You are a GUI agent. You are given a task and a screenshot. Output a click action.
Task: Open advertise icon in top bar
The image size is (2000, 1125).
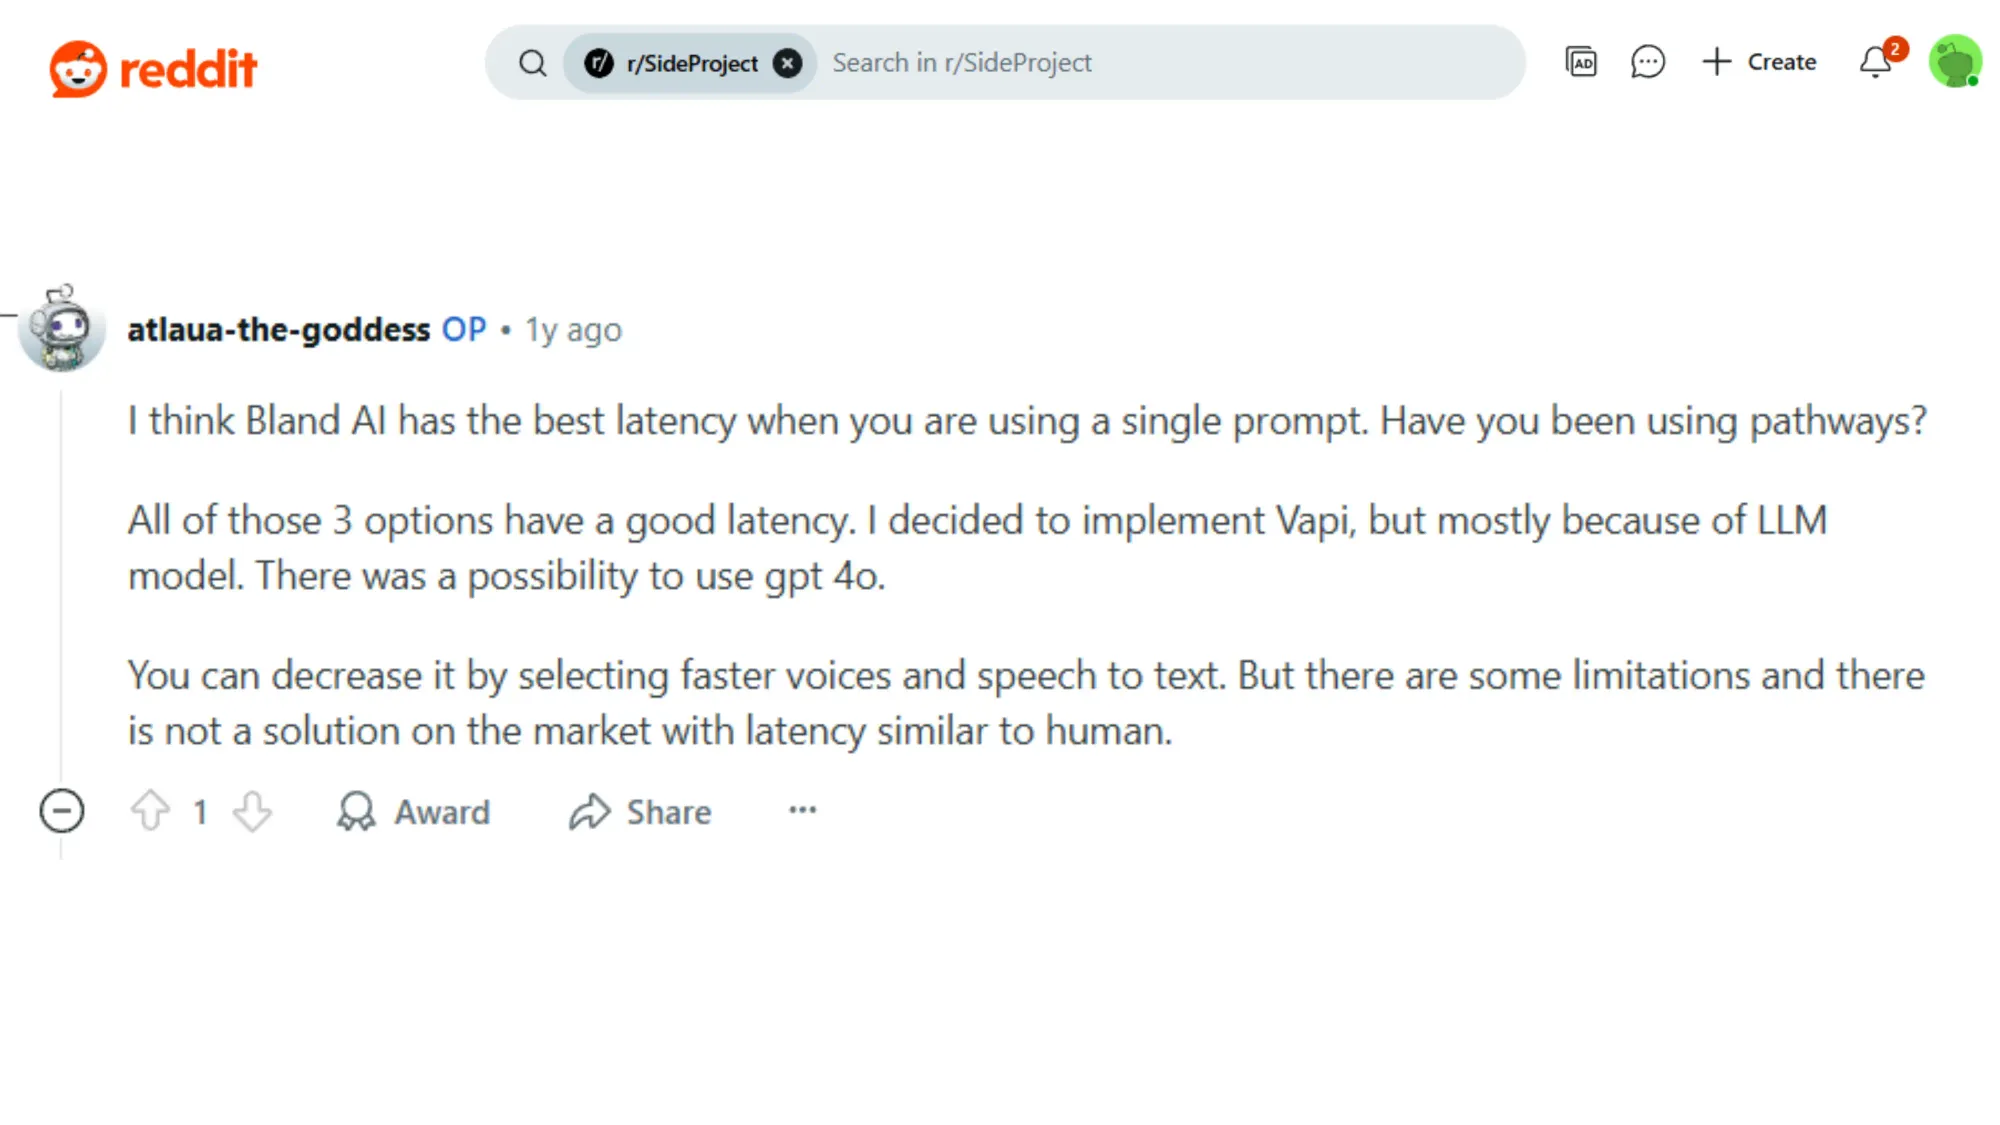[x=1581, y=62]
